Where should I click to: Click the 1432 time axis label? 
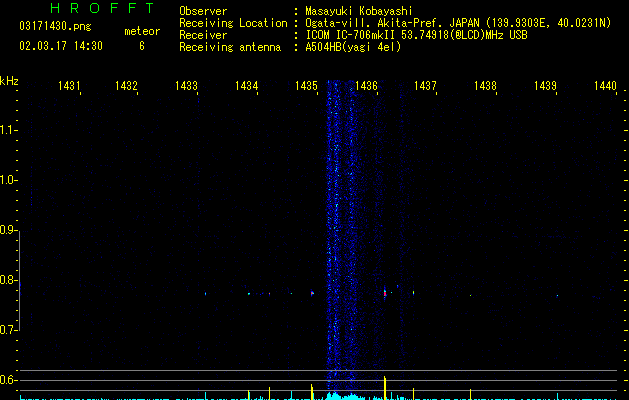click(x=126, y=86)
